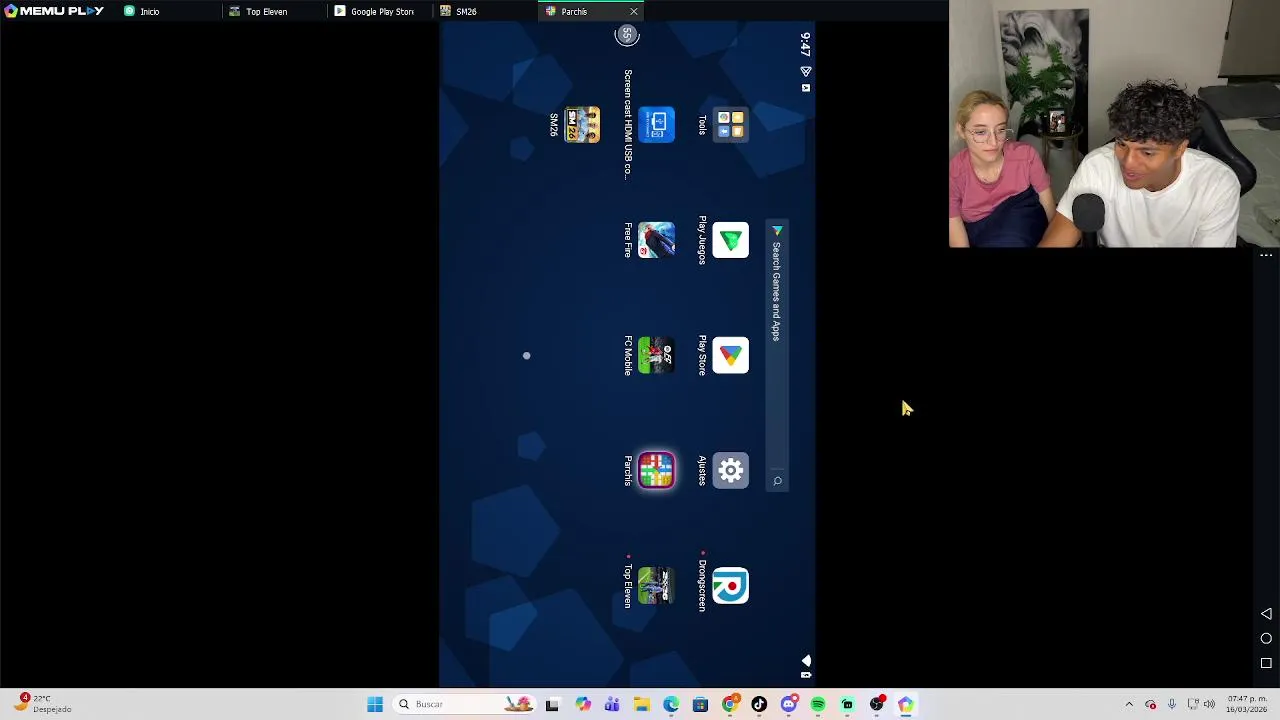Viewport: 1280px width, 720px height.
Task: Click the Buscar taskbar search box
Action: pos(465,704)
